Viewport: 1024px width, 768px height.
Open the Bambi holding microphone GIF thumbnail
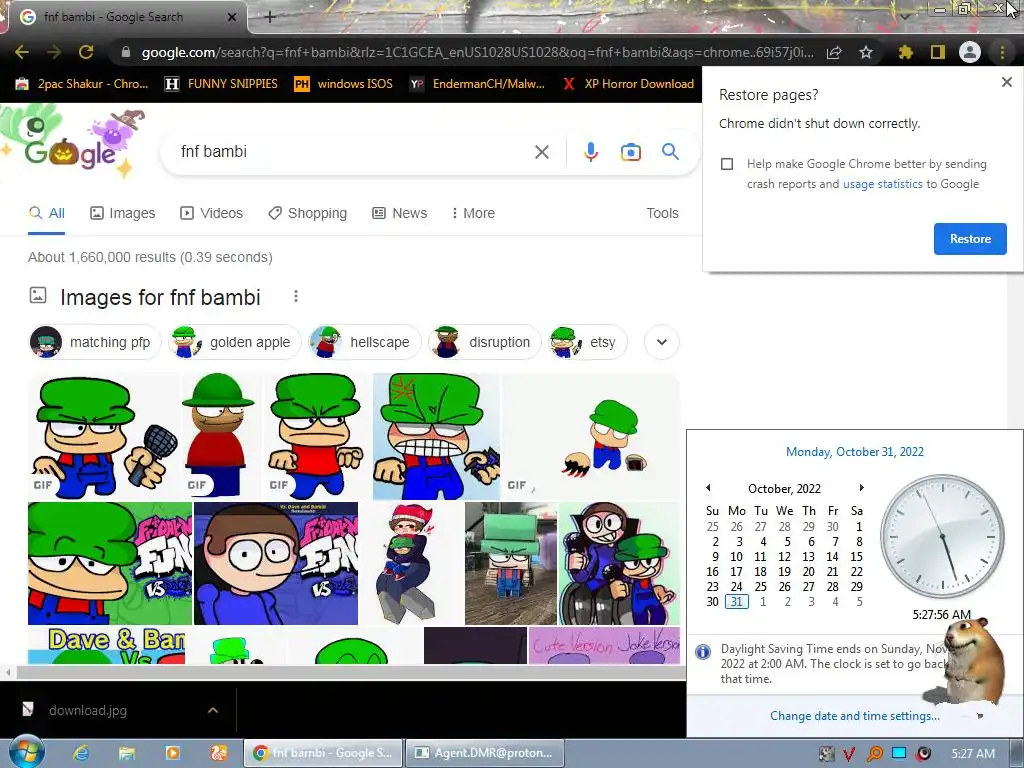103,436
